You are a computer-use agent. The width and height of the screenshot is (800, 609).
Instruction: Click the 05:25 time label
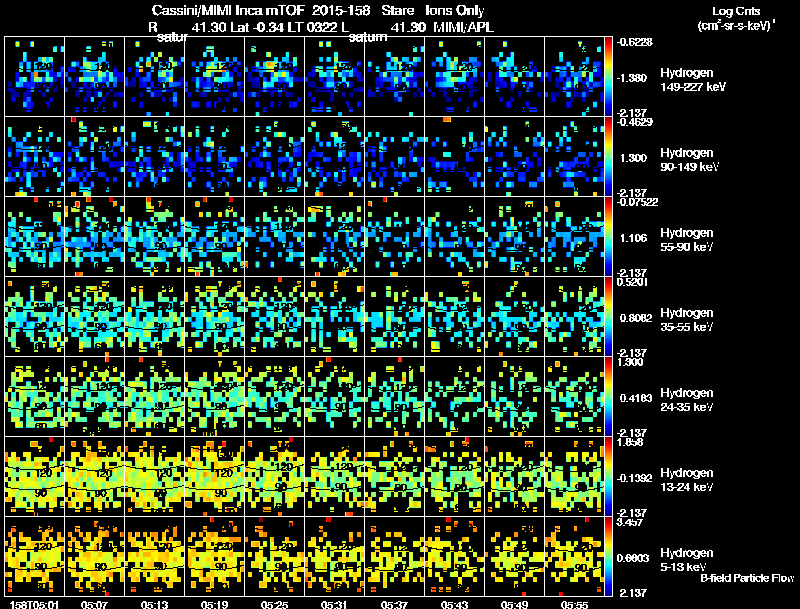point(274,604)
